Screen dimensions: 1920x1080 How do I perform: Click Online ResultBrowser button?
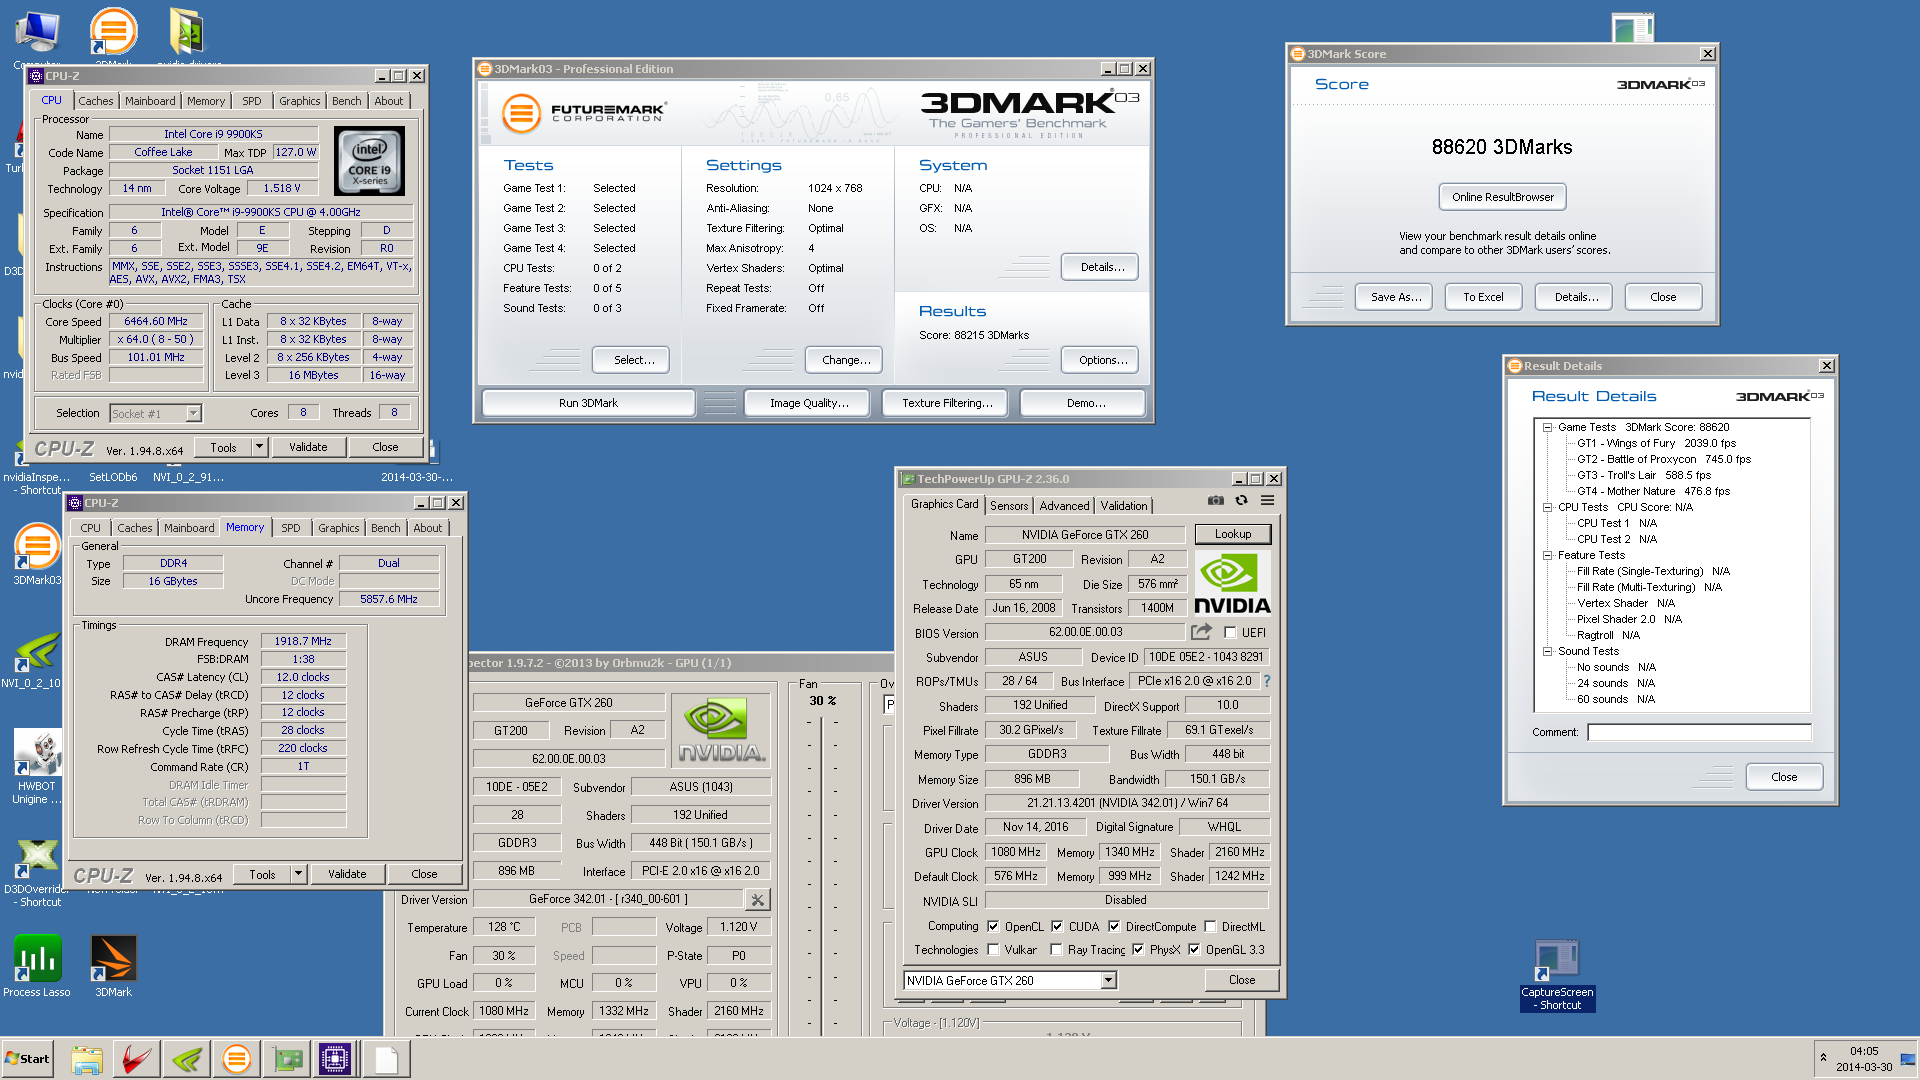(1502, 197)
